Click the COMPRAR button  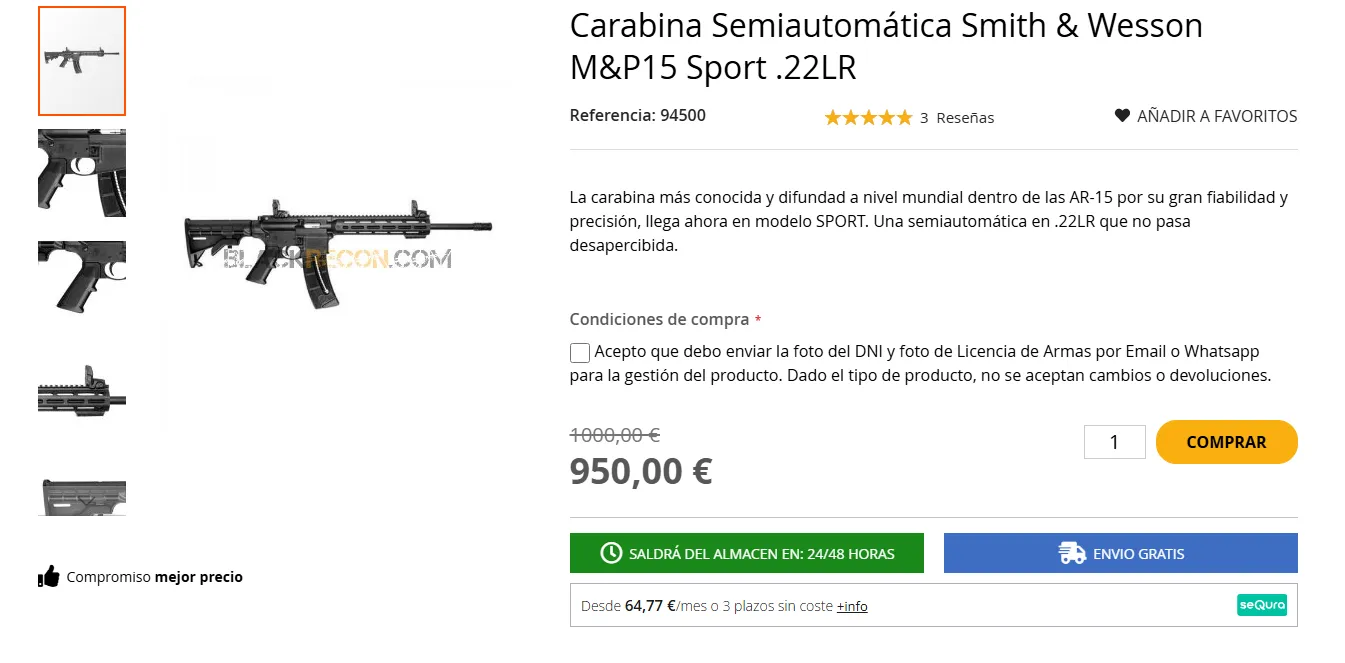click(1226, 441)
